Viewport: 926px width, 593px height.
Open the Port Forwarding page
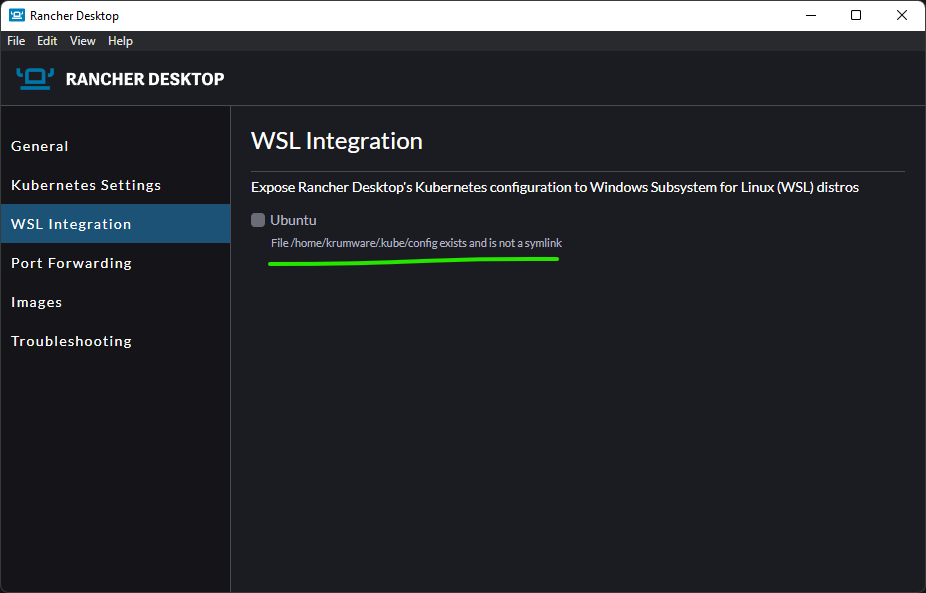(x=71, y=263)
